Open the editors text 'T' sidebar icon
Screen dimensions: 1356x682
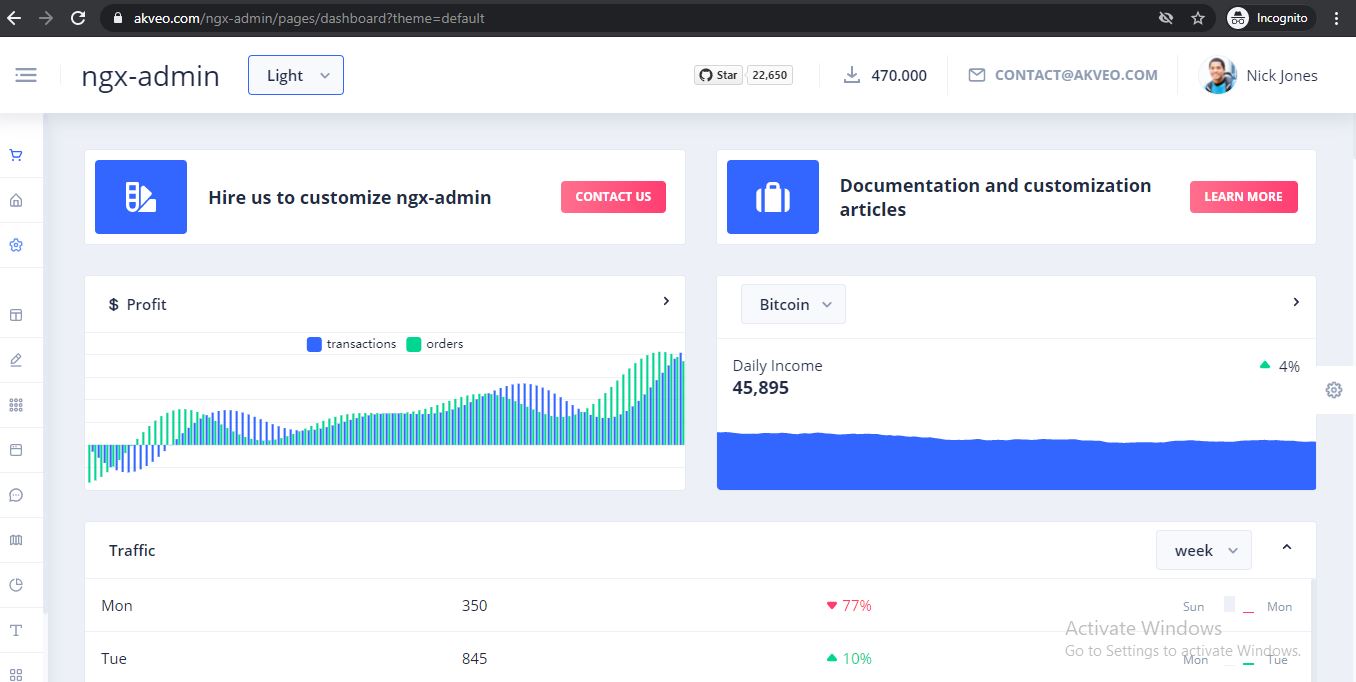[16, 630]
